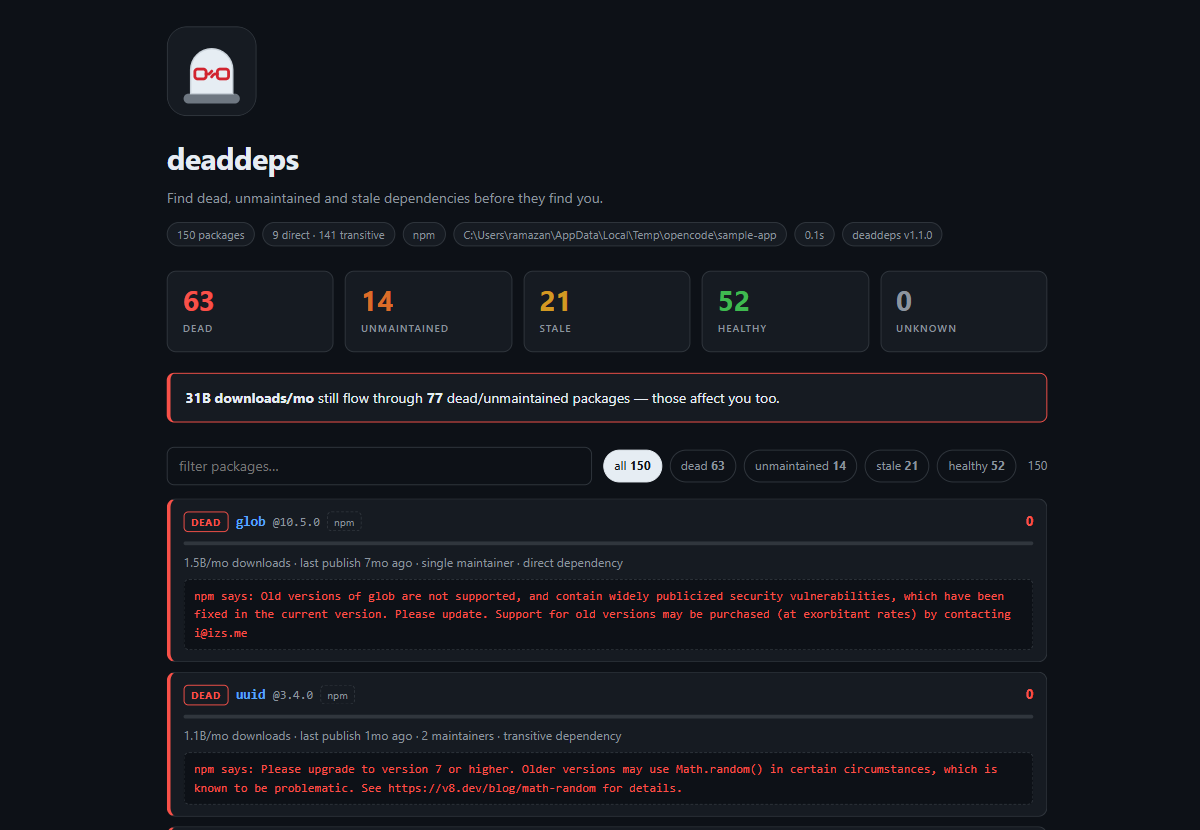Click the 150 result count label
Screen dimensions: 1200x830
point(1038,466)
